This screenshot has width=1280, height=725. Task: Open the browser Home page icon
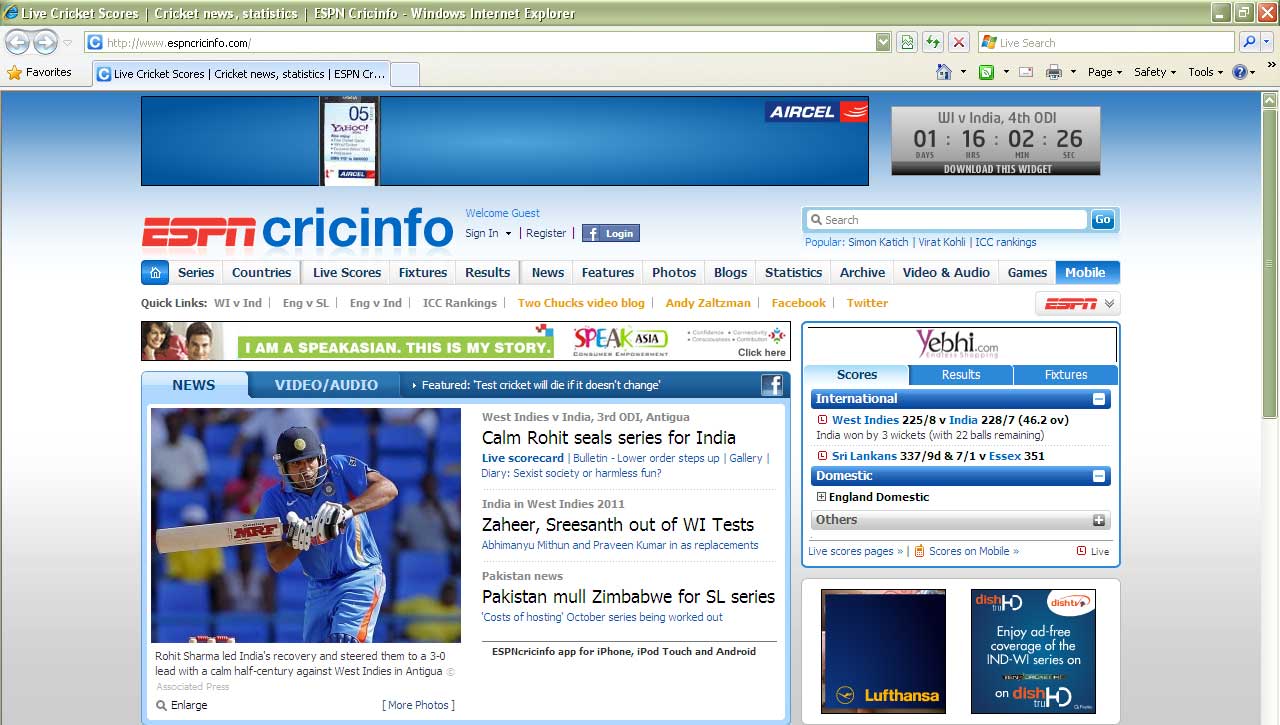tap(943, 72)
